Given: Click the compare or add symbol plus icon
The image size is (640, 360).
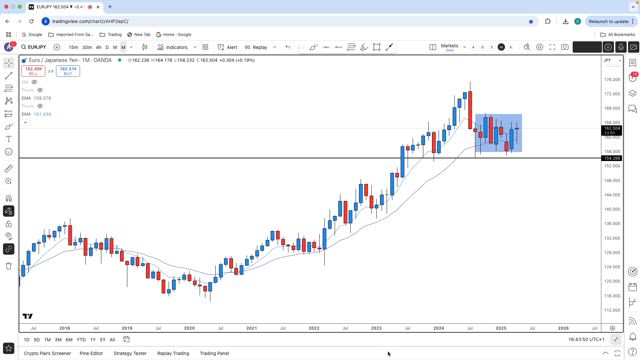Looking at the screenshot, I should point(57,47).
